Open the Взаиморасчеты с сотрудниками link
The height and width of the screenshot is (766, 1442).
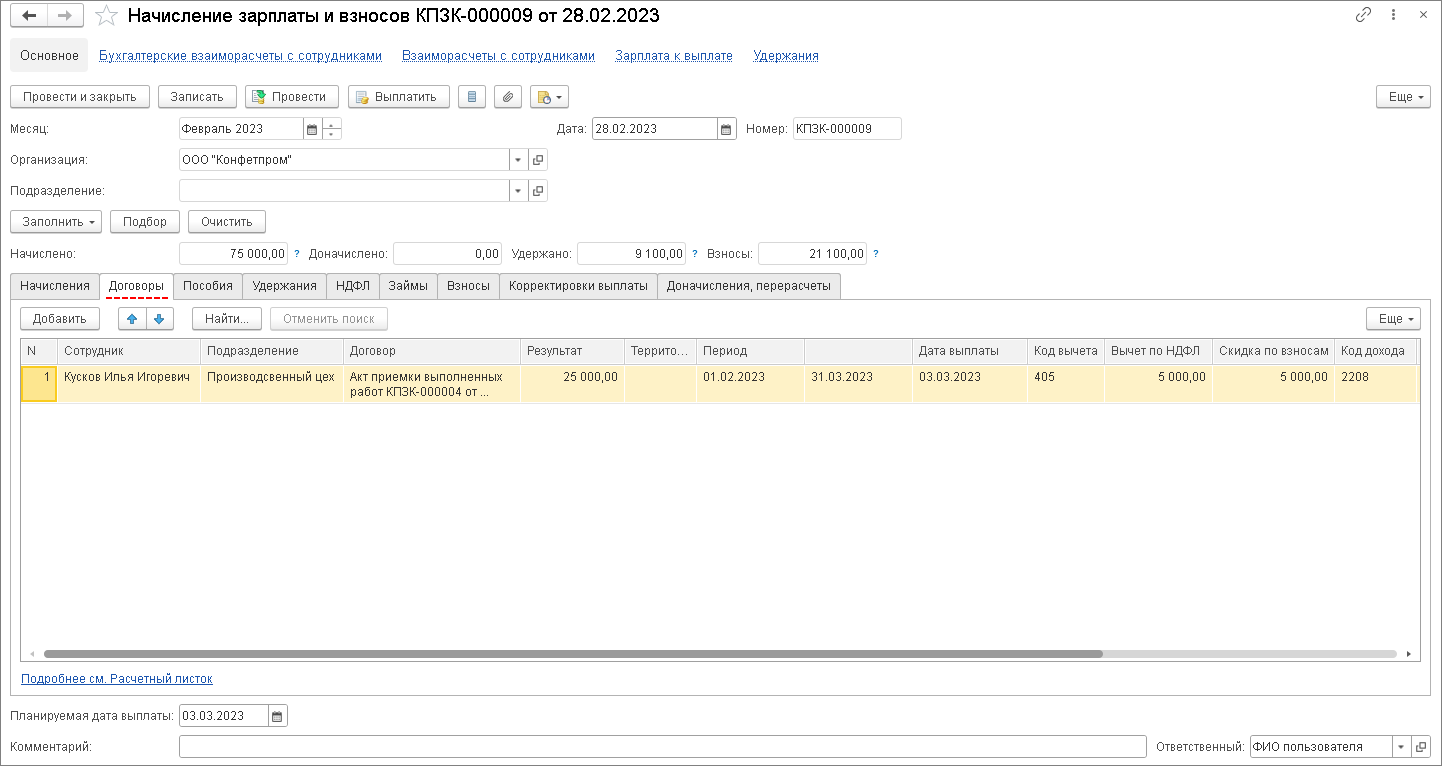pyautogui.click(x=499, y=56)
